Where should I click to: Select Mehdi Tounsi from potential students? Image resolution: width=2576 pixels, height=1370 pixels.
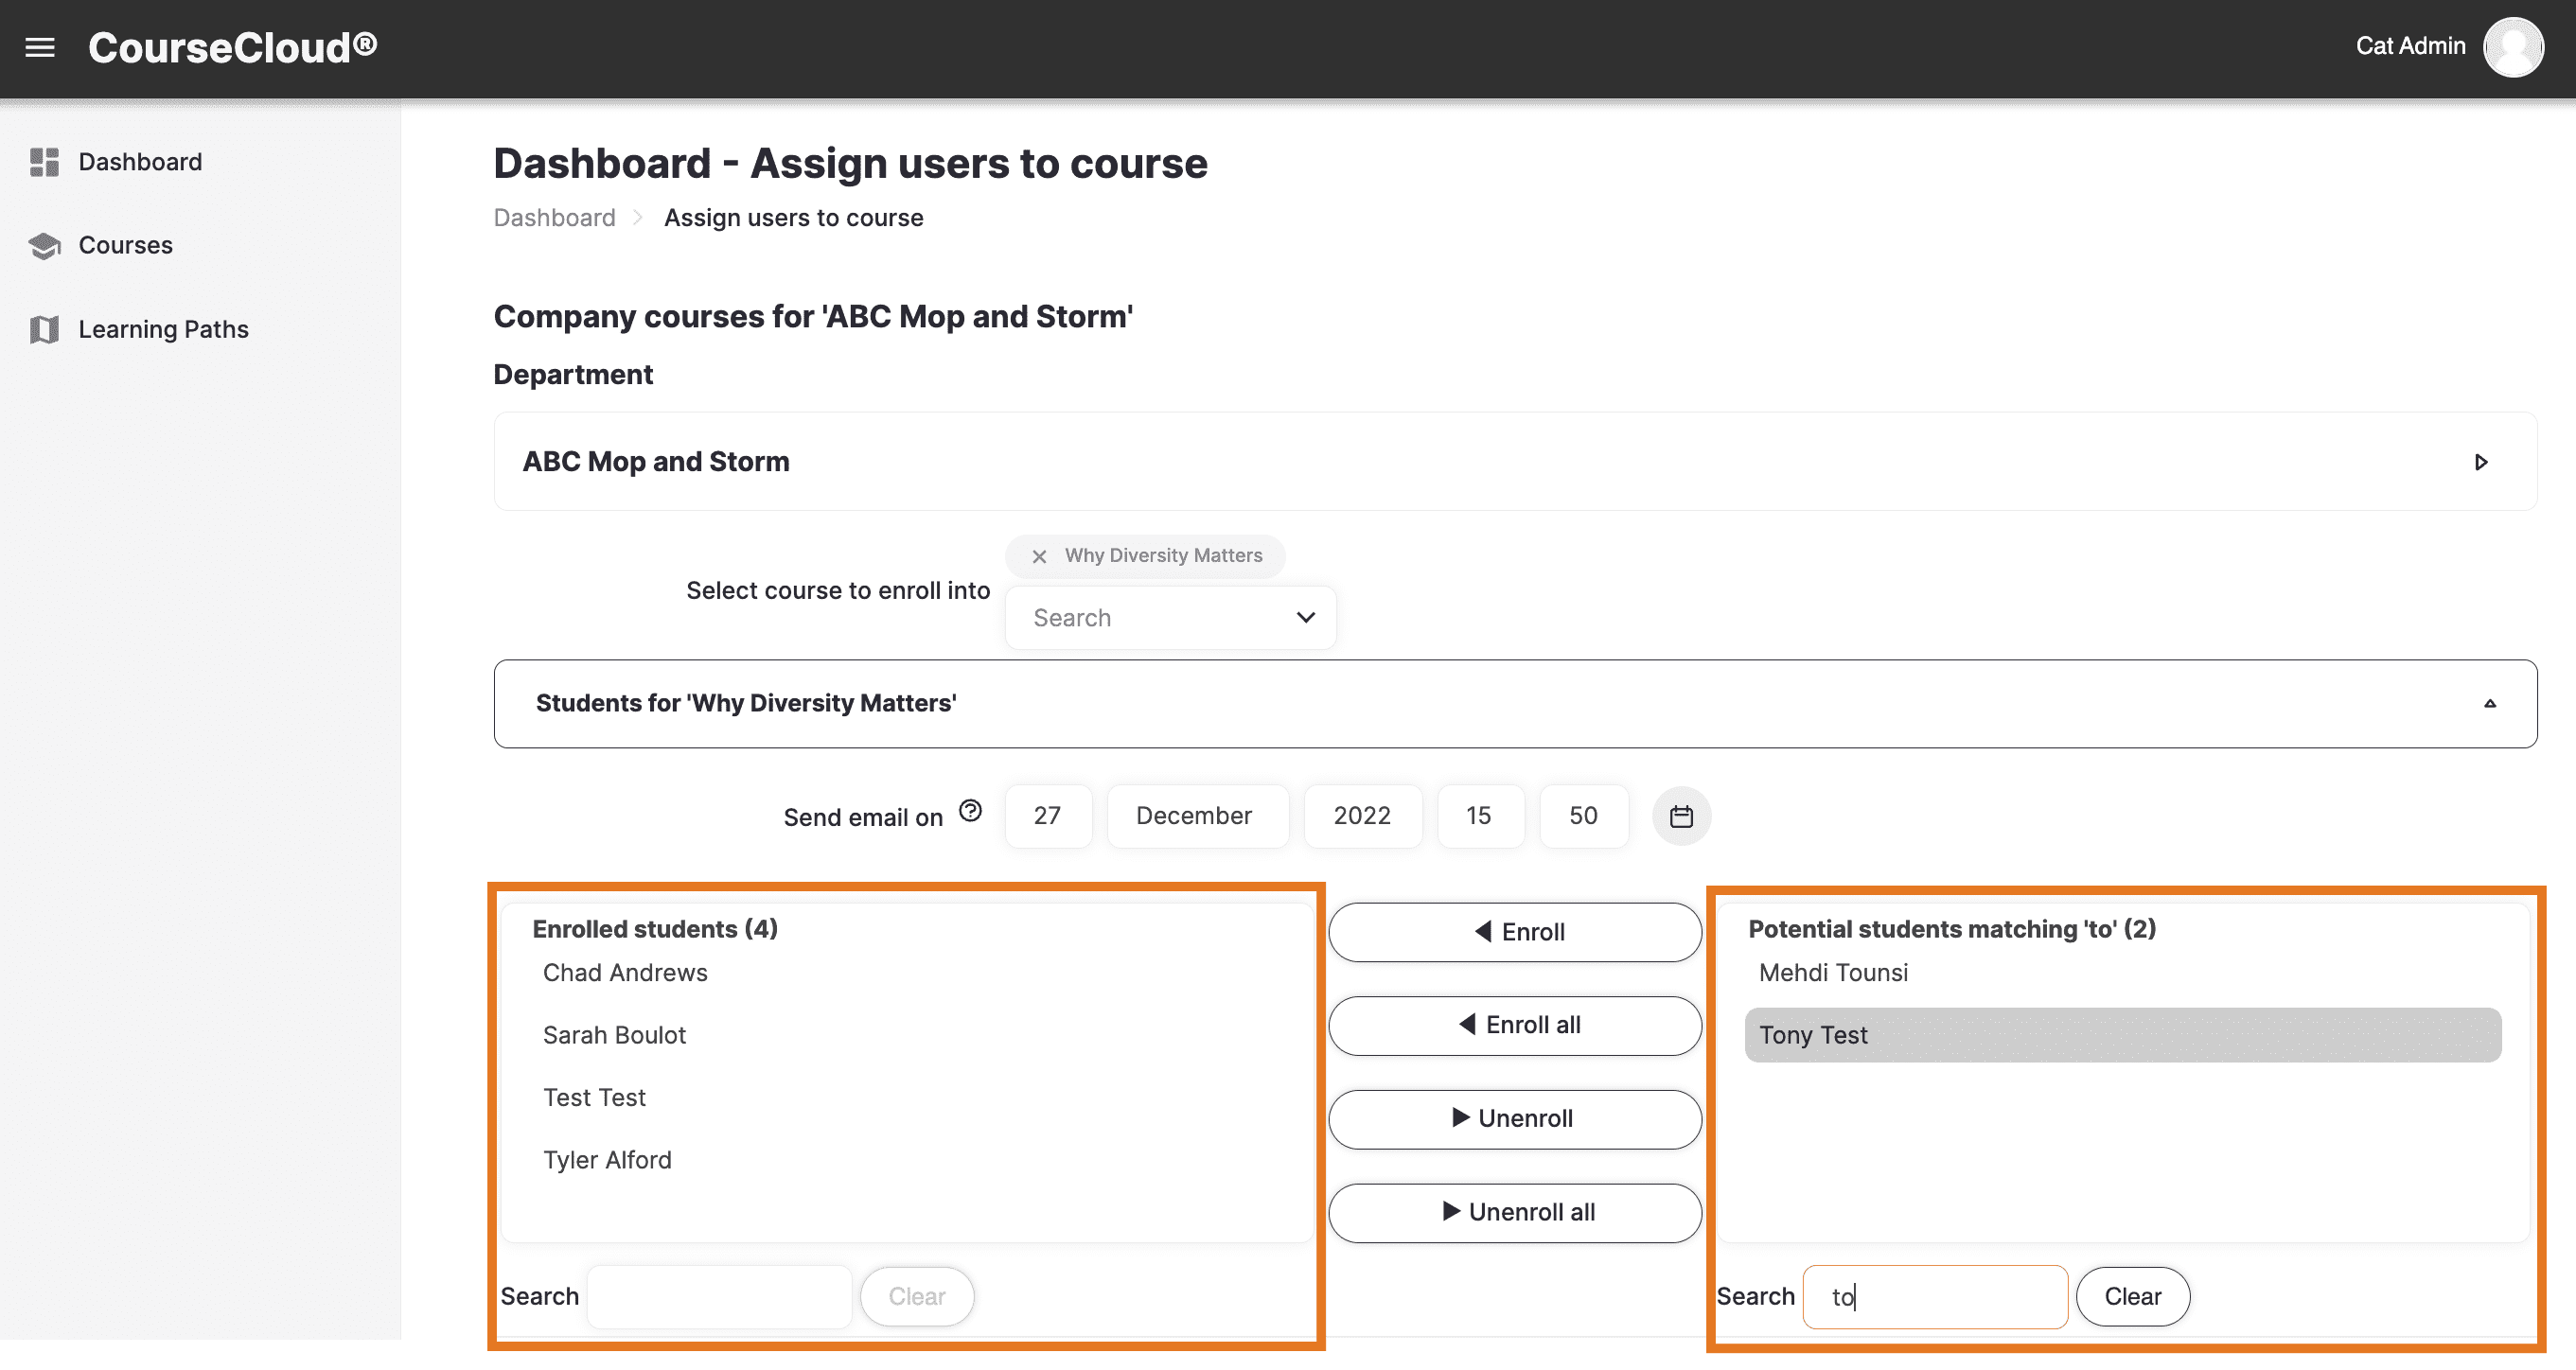click(1833, 973)
